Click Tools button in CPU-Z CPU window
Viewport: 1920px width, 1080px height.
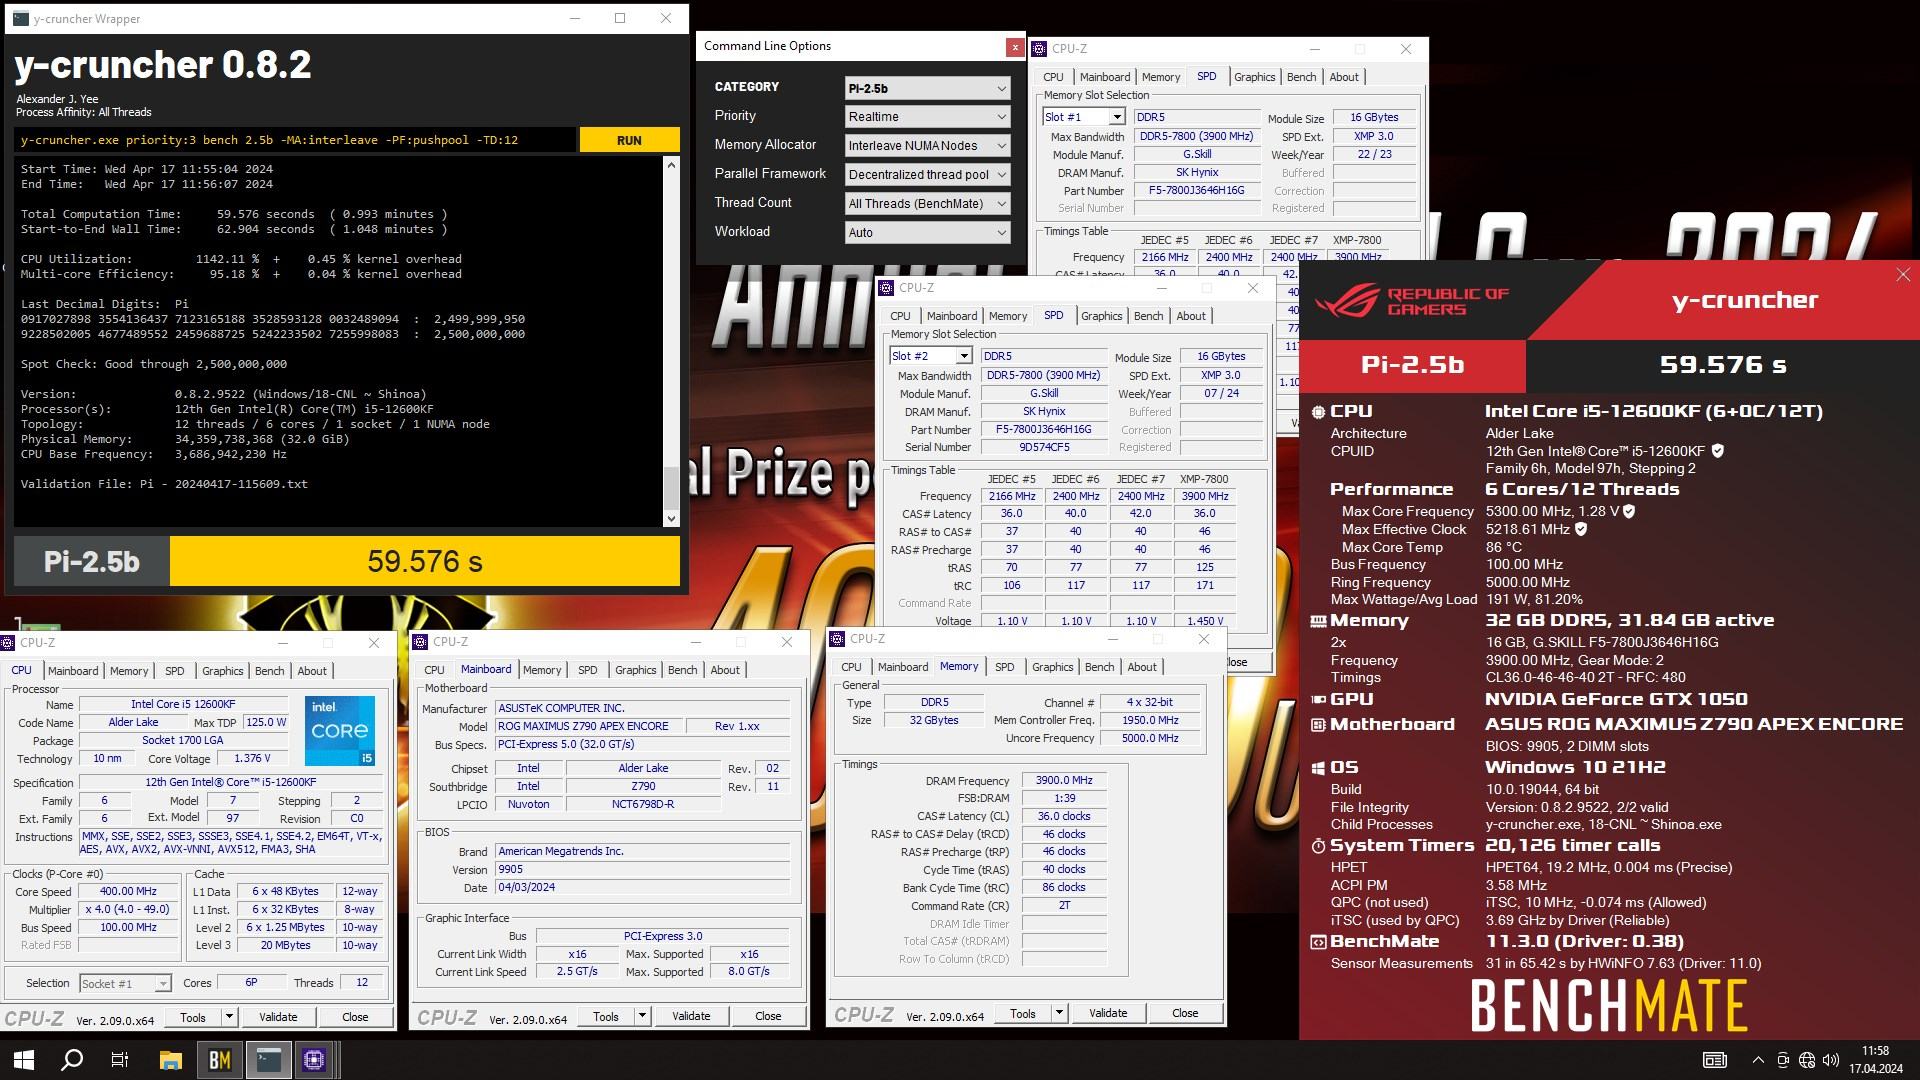tap(193, 1017)
